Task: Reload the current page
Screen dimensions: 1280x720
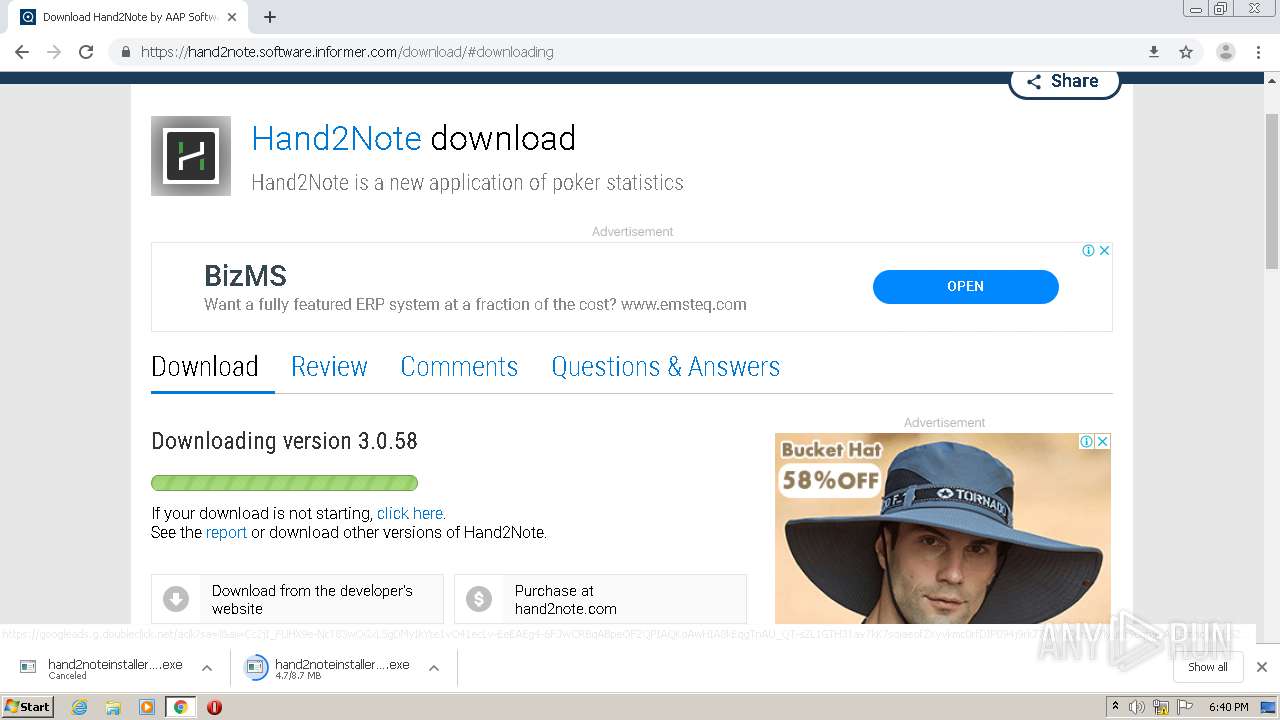Action: click(x=86, y=52)
